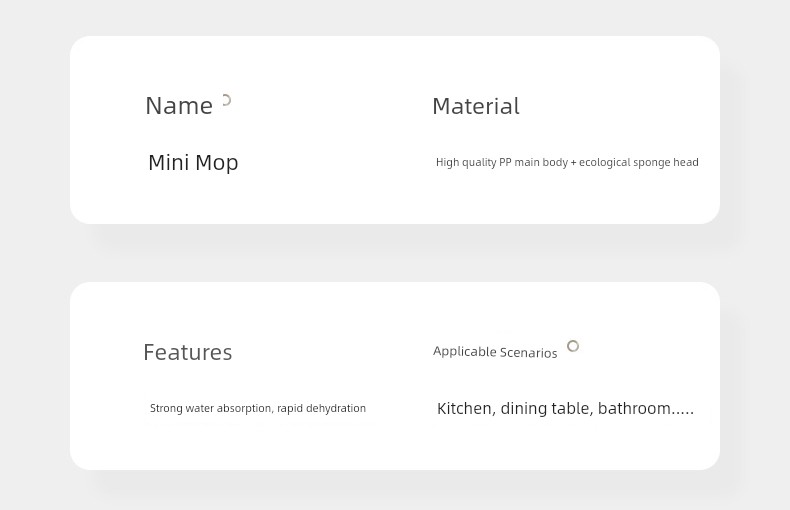Click the Applicable Scenarios heading
The height and width of the screenshot is (510, 790).
495,352
